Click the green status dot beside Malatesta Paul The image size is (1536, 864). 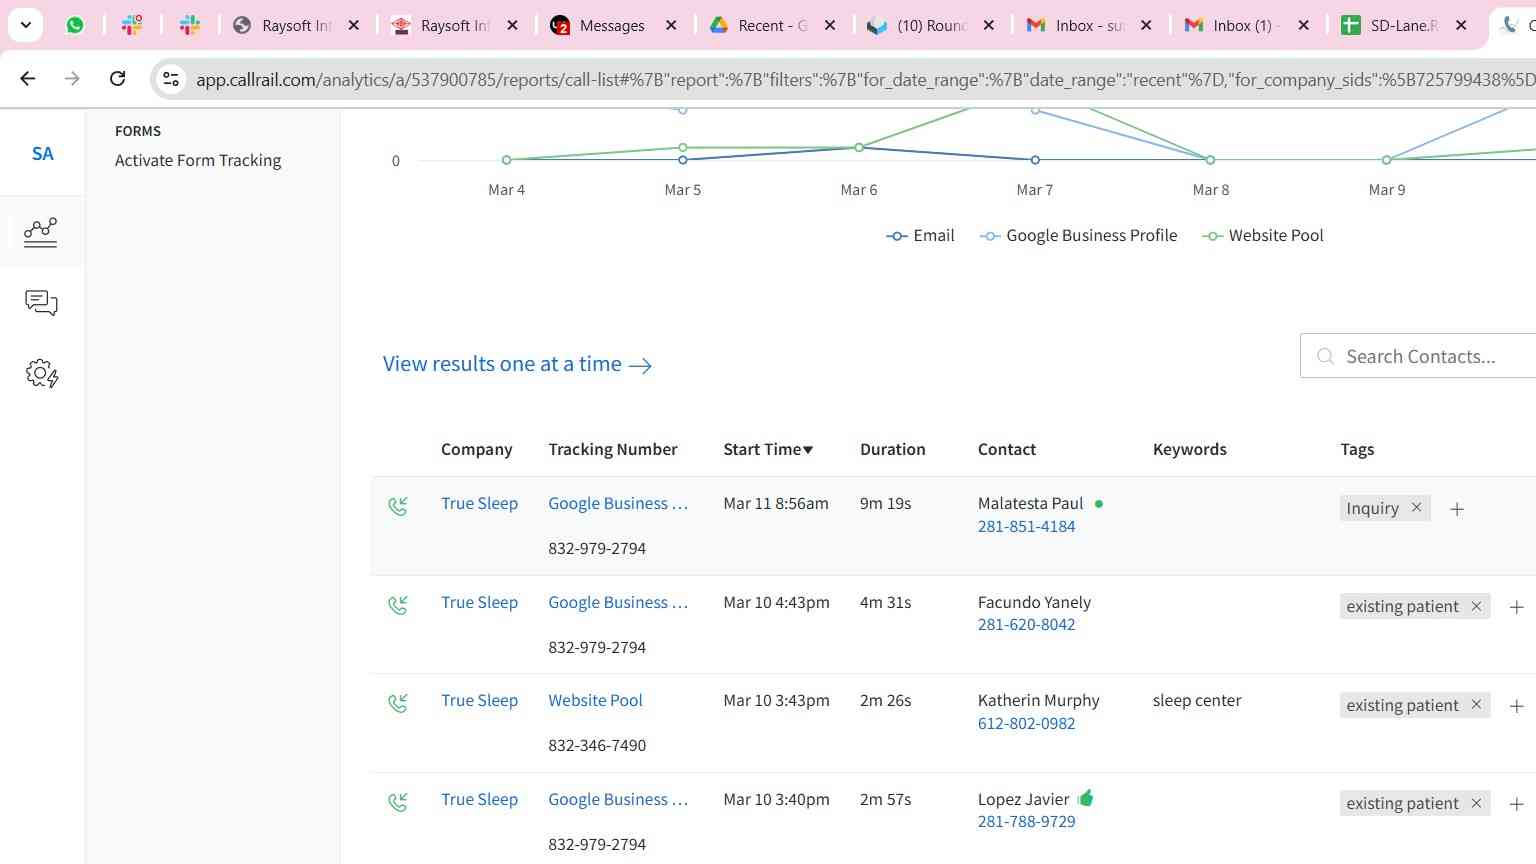[x=1099, y=504]
